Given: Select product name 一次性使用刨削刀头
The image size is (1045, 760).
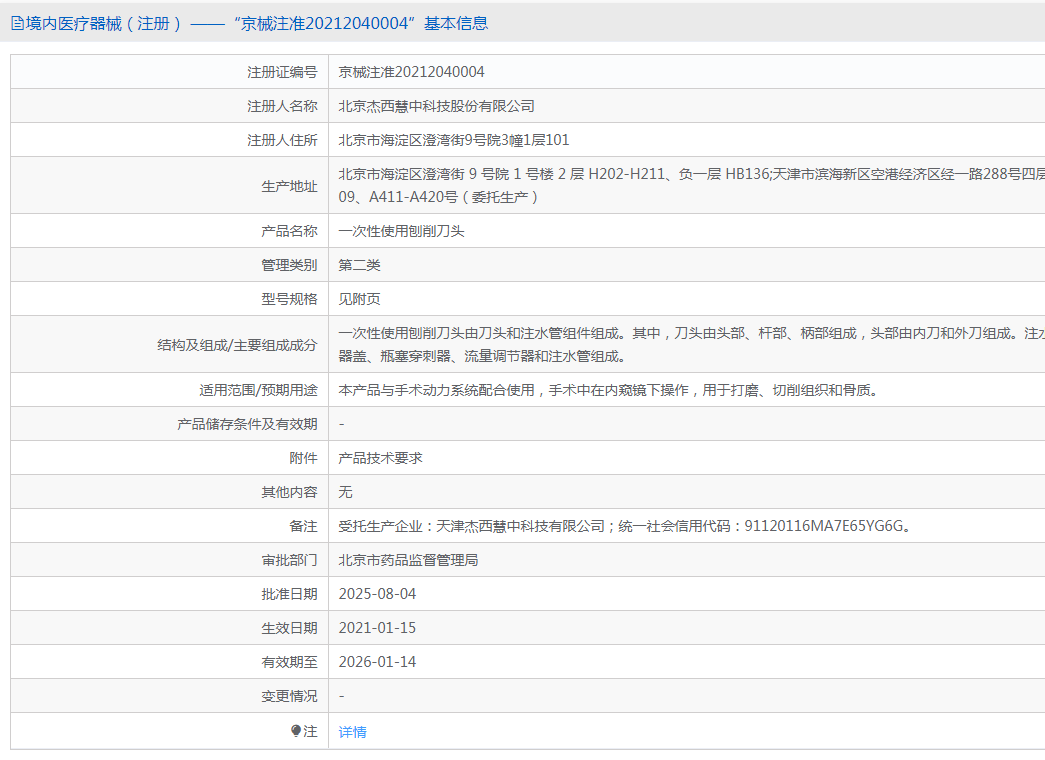Looking at the screenshot, I should click(x=401, y=231).
